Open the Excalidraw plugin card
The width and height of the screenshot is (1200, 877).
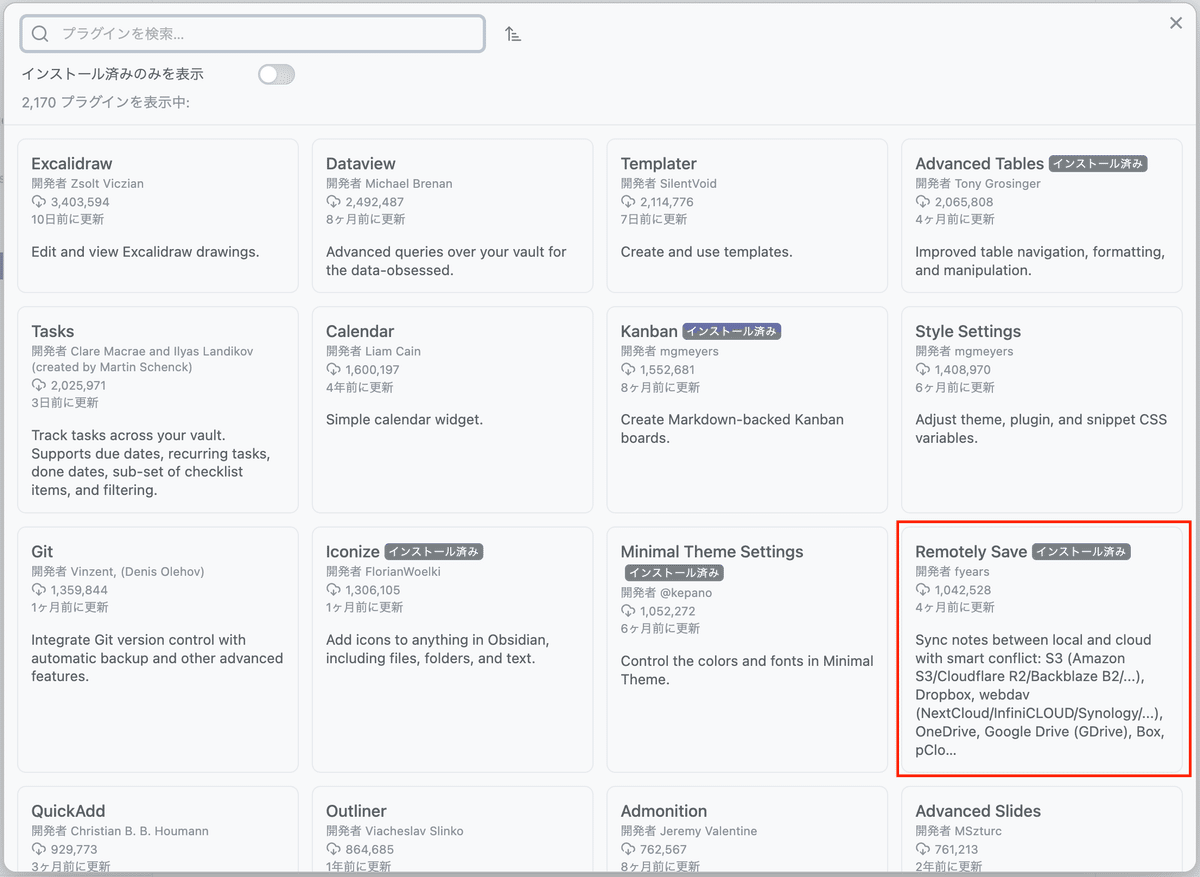click(x=158, y=215)
